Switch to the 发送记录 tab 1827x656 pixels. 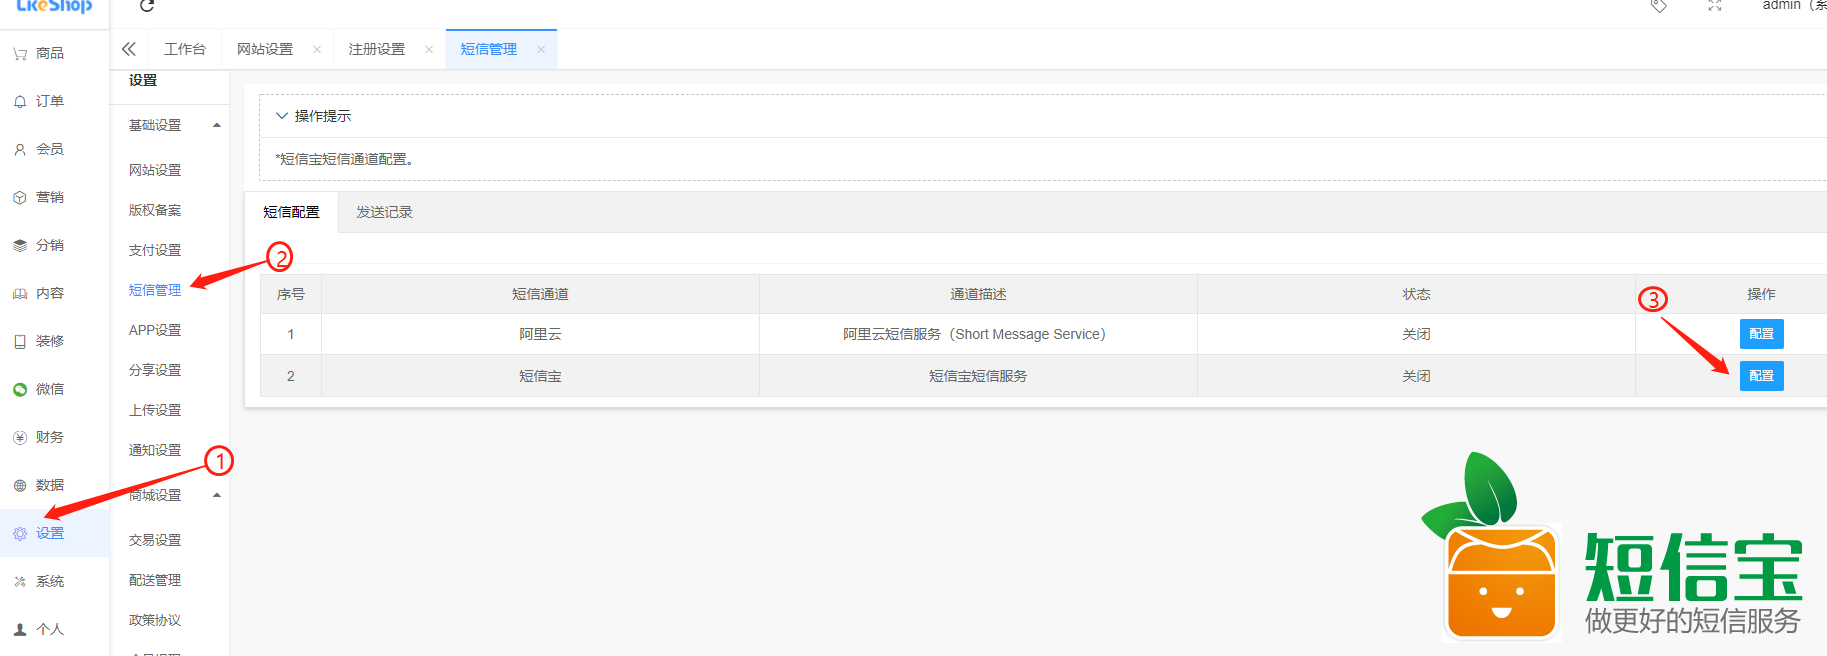click(x=384, y=212)
